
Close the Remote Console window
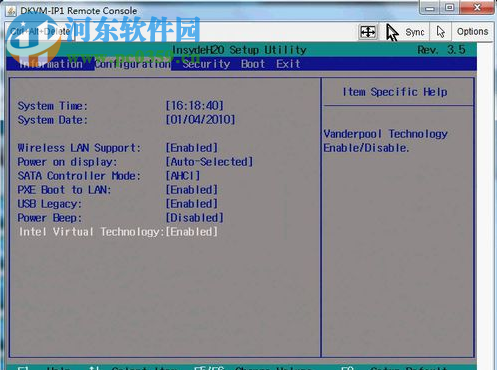pyautogui.click(x=476, y=8)
